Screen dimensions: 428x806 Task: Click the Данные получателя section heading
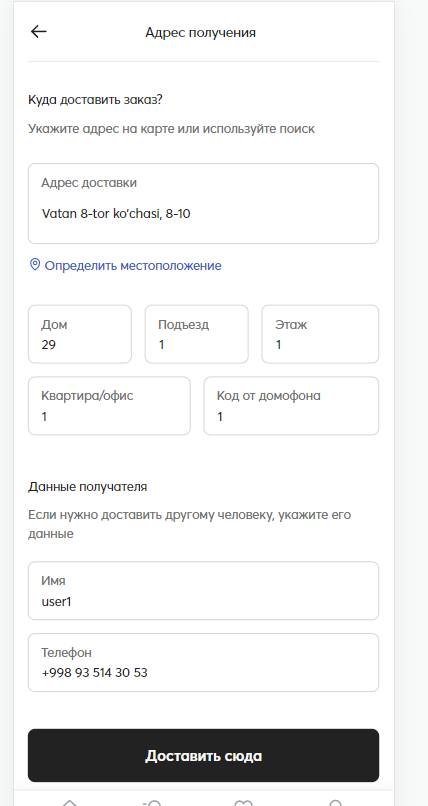click(x=87, y=486)
